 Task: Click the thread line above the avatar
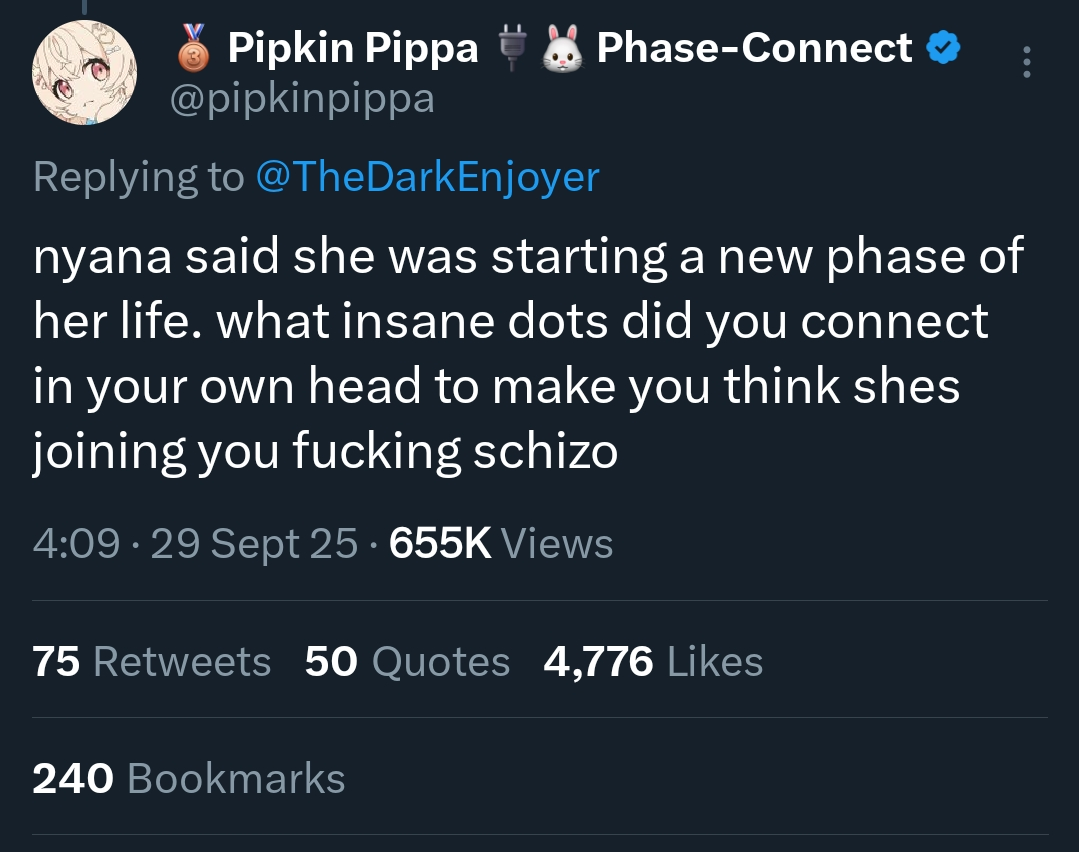[84, 7]
